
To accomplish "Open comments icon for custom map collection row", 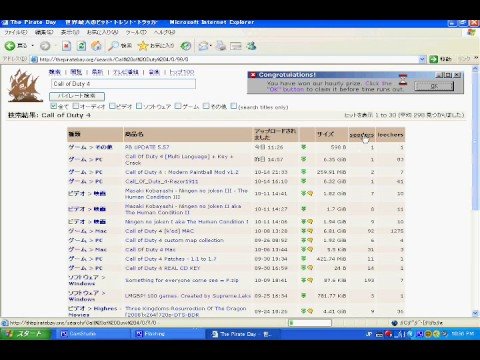I will click(310, 240).
